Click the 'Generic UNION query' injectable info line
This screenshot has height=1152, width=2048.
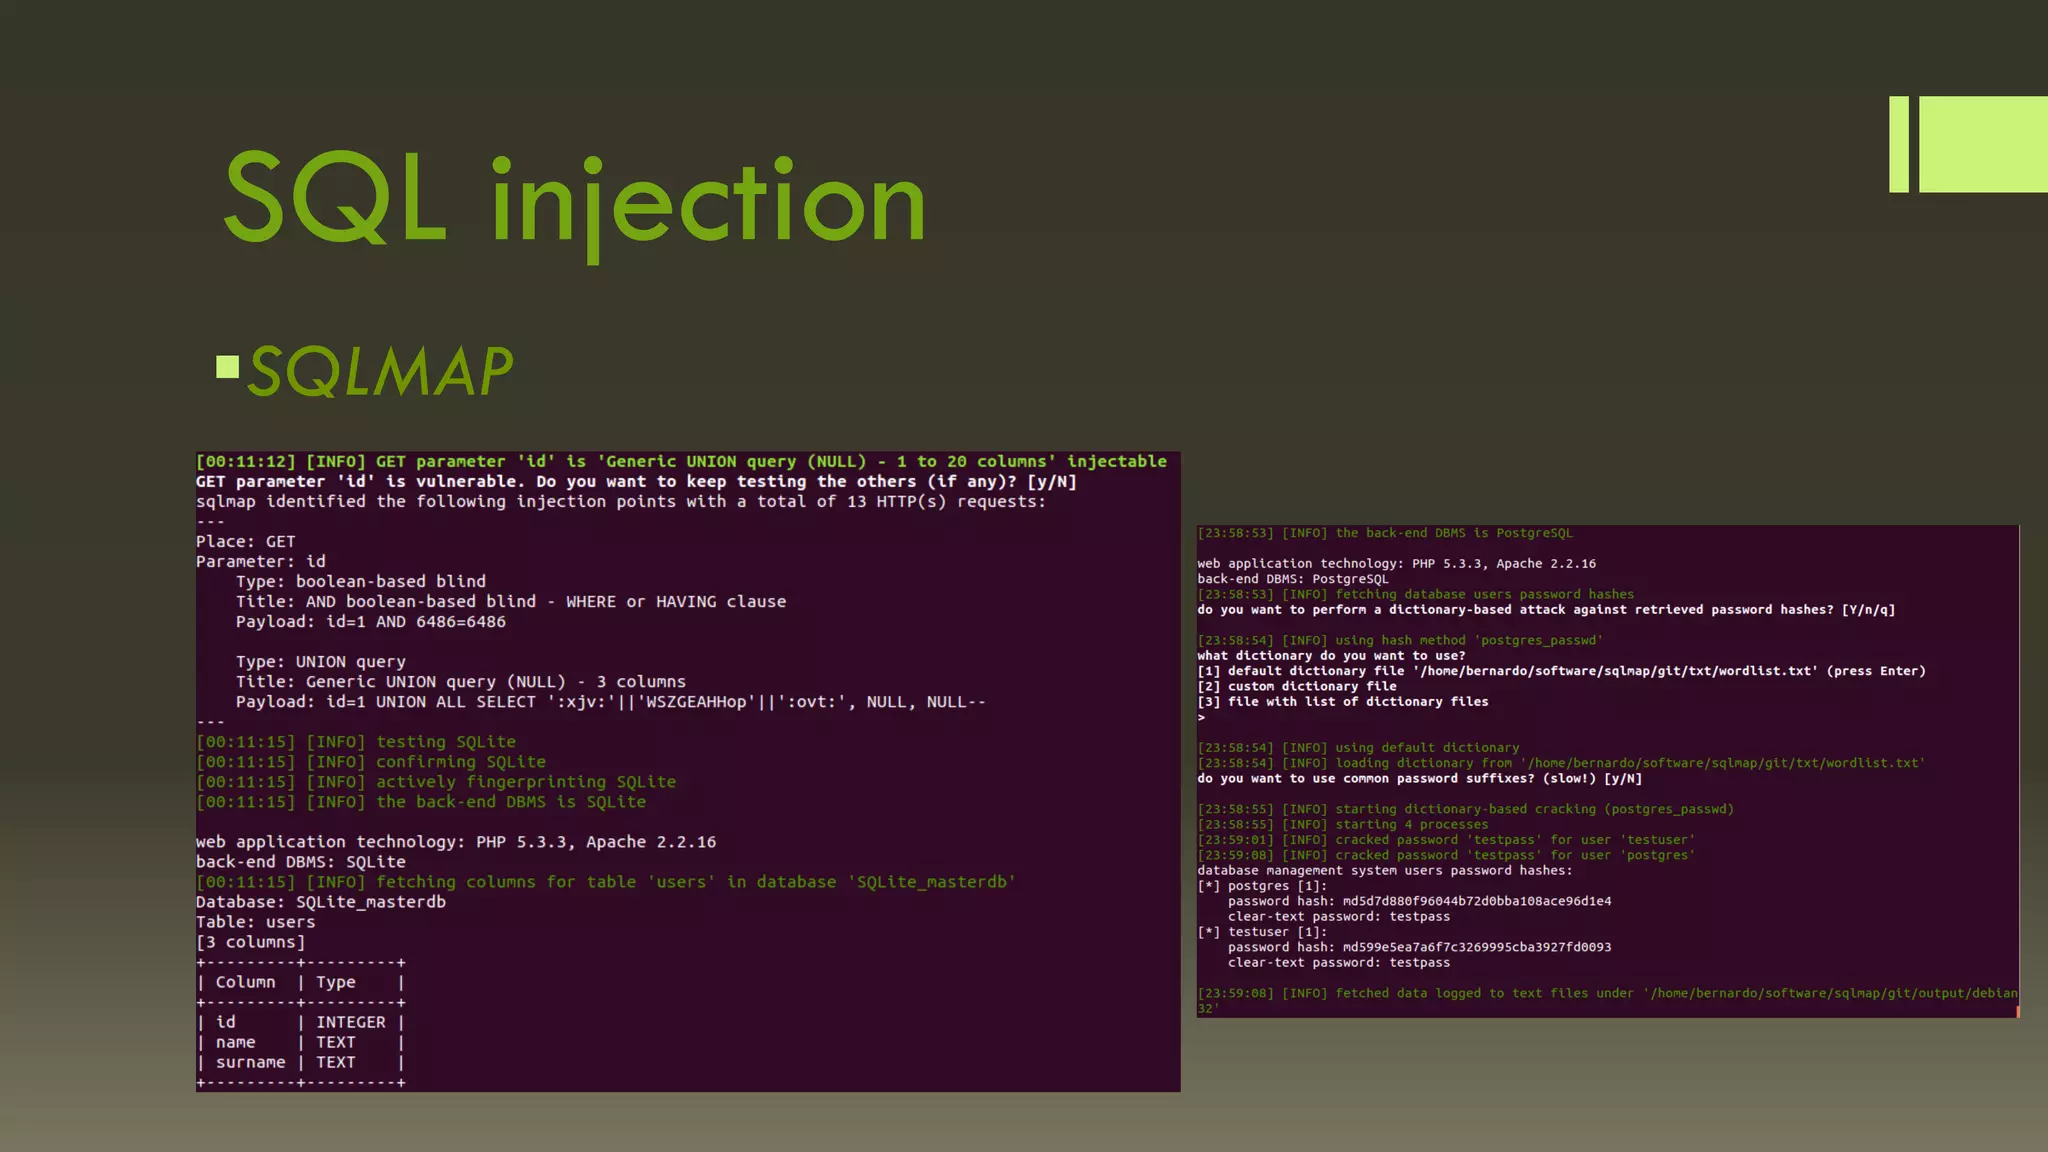tap(680, 461)
